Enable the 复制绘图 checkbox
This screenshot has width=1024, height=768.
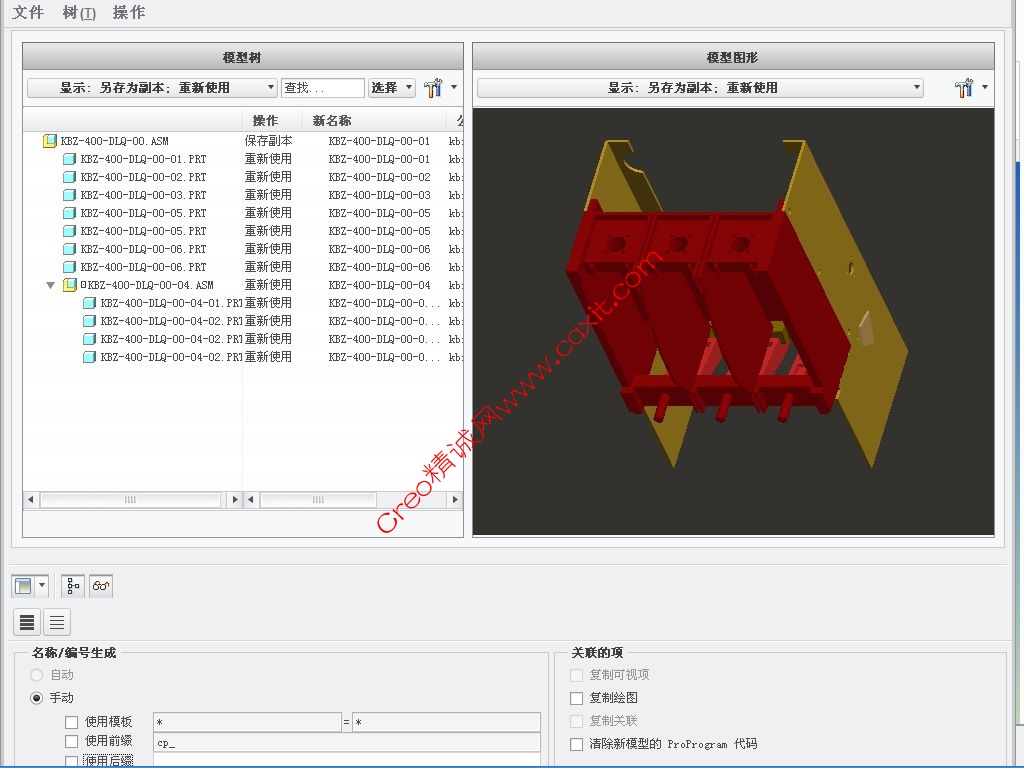[x=577, y=698]
